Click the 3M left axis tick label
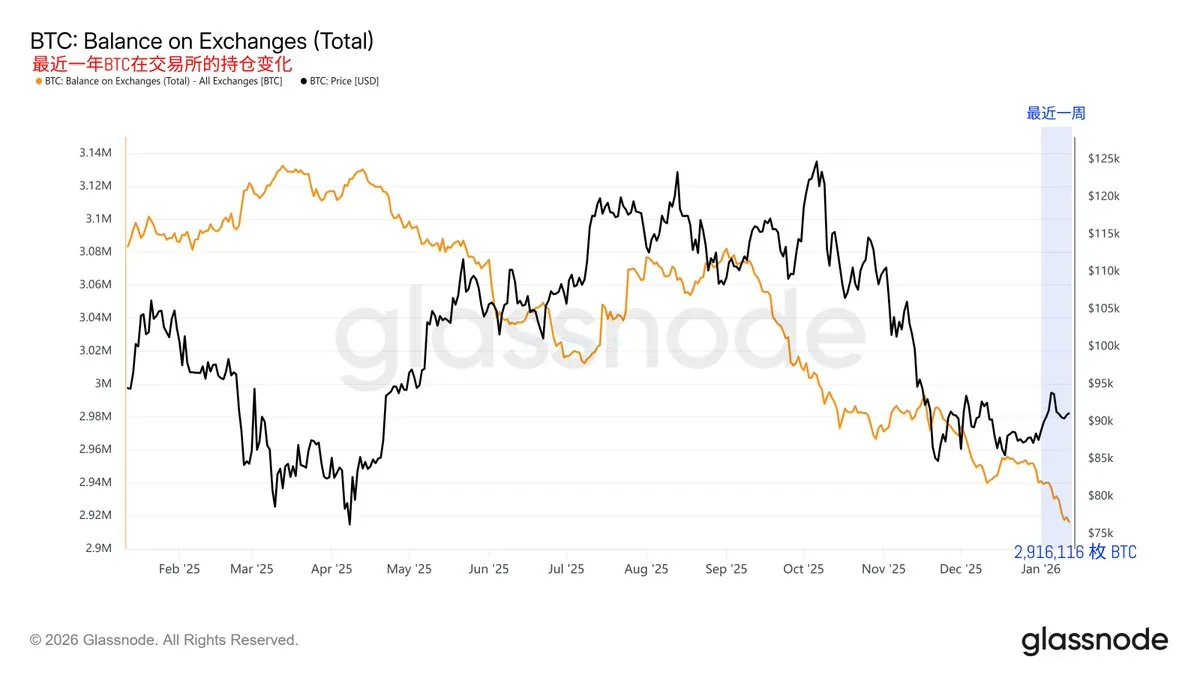1200x675 pixels. [x=103, y=384]
